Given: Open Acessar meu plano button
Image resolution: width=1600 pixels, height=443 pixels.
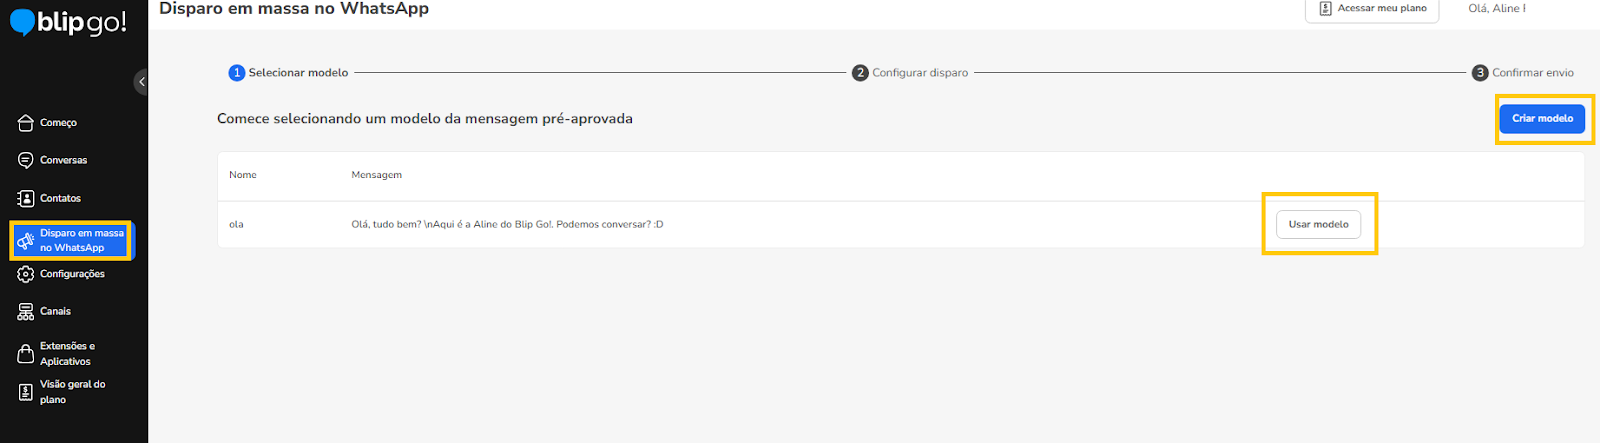Looking at the screenshot, I should coord(1372,9).
